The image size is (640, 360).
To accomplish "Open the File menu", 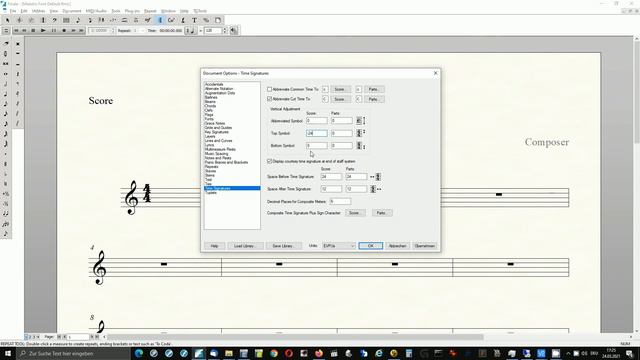I will [13, 11].
